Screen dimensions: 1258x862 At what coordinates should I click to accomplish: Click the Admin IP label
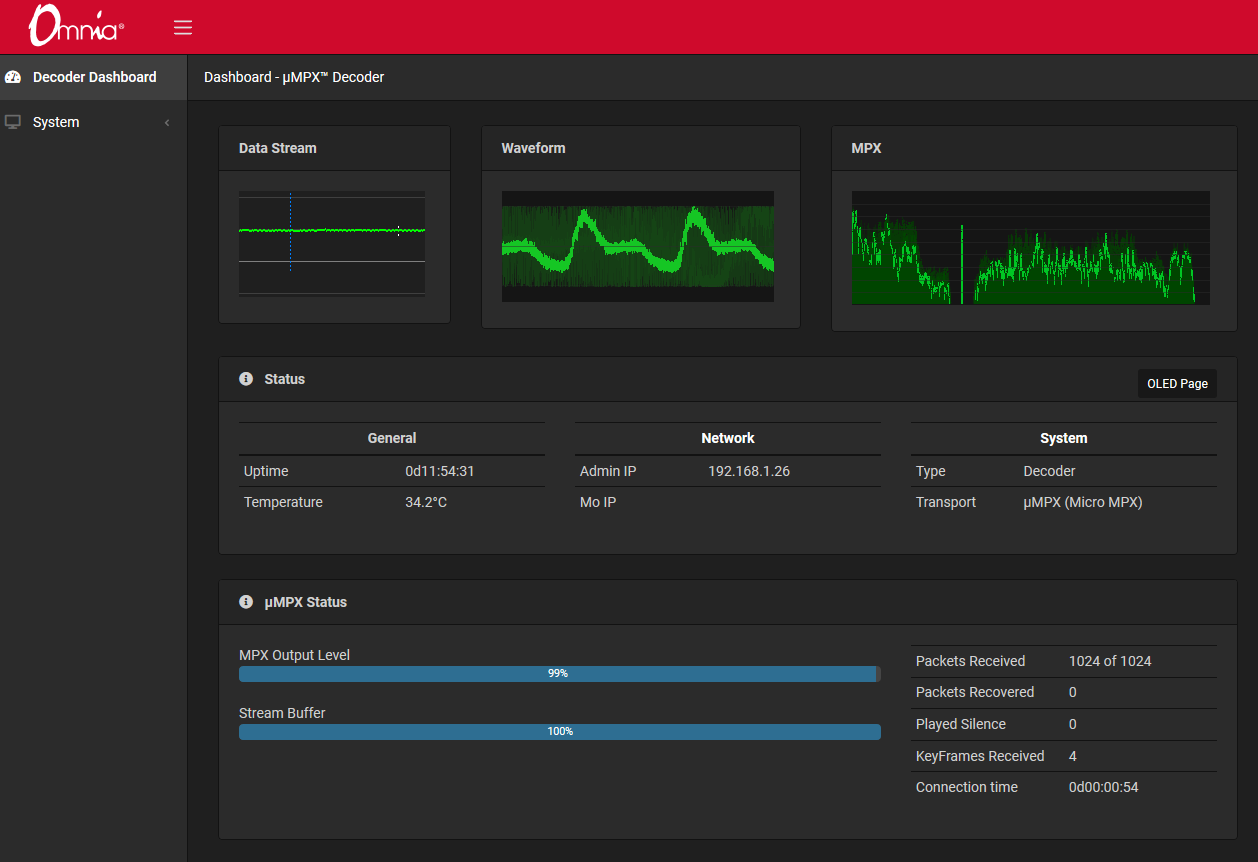(x=608, y=471)
